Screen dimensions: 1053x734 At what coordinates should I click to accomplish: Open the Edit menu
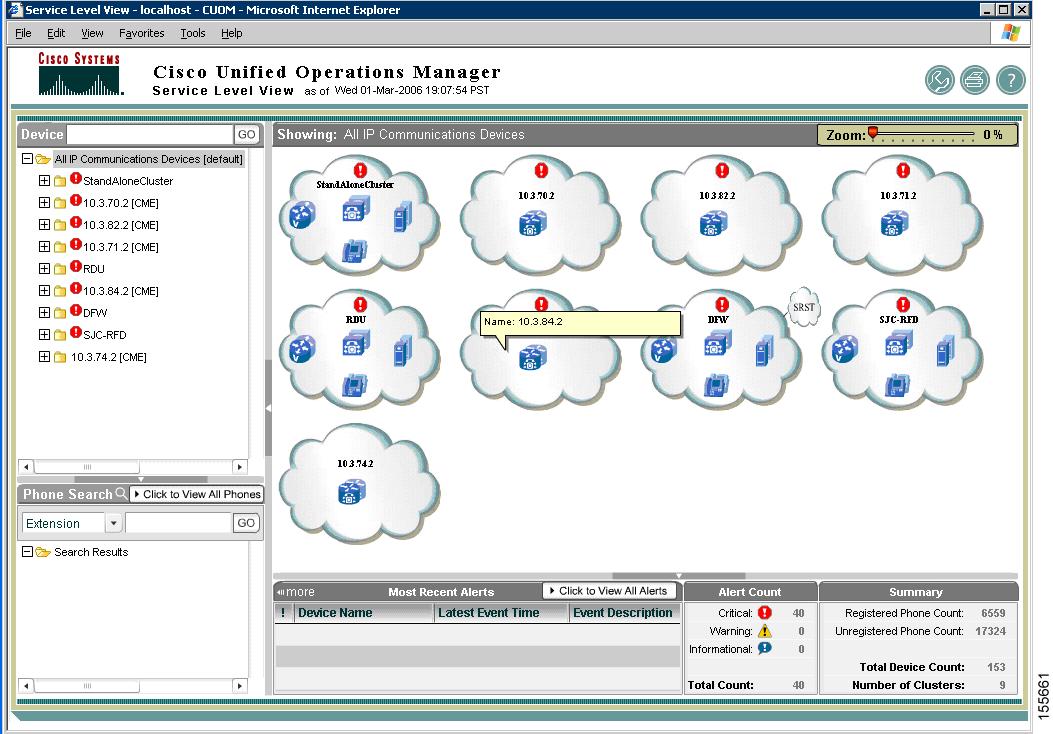56,33
